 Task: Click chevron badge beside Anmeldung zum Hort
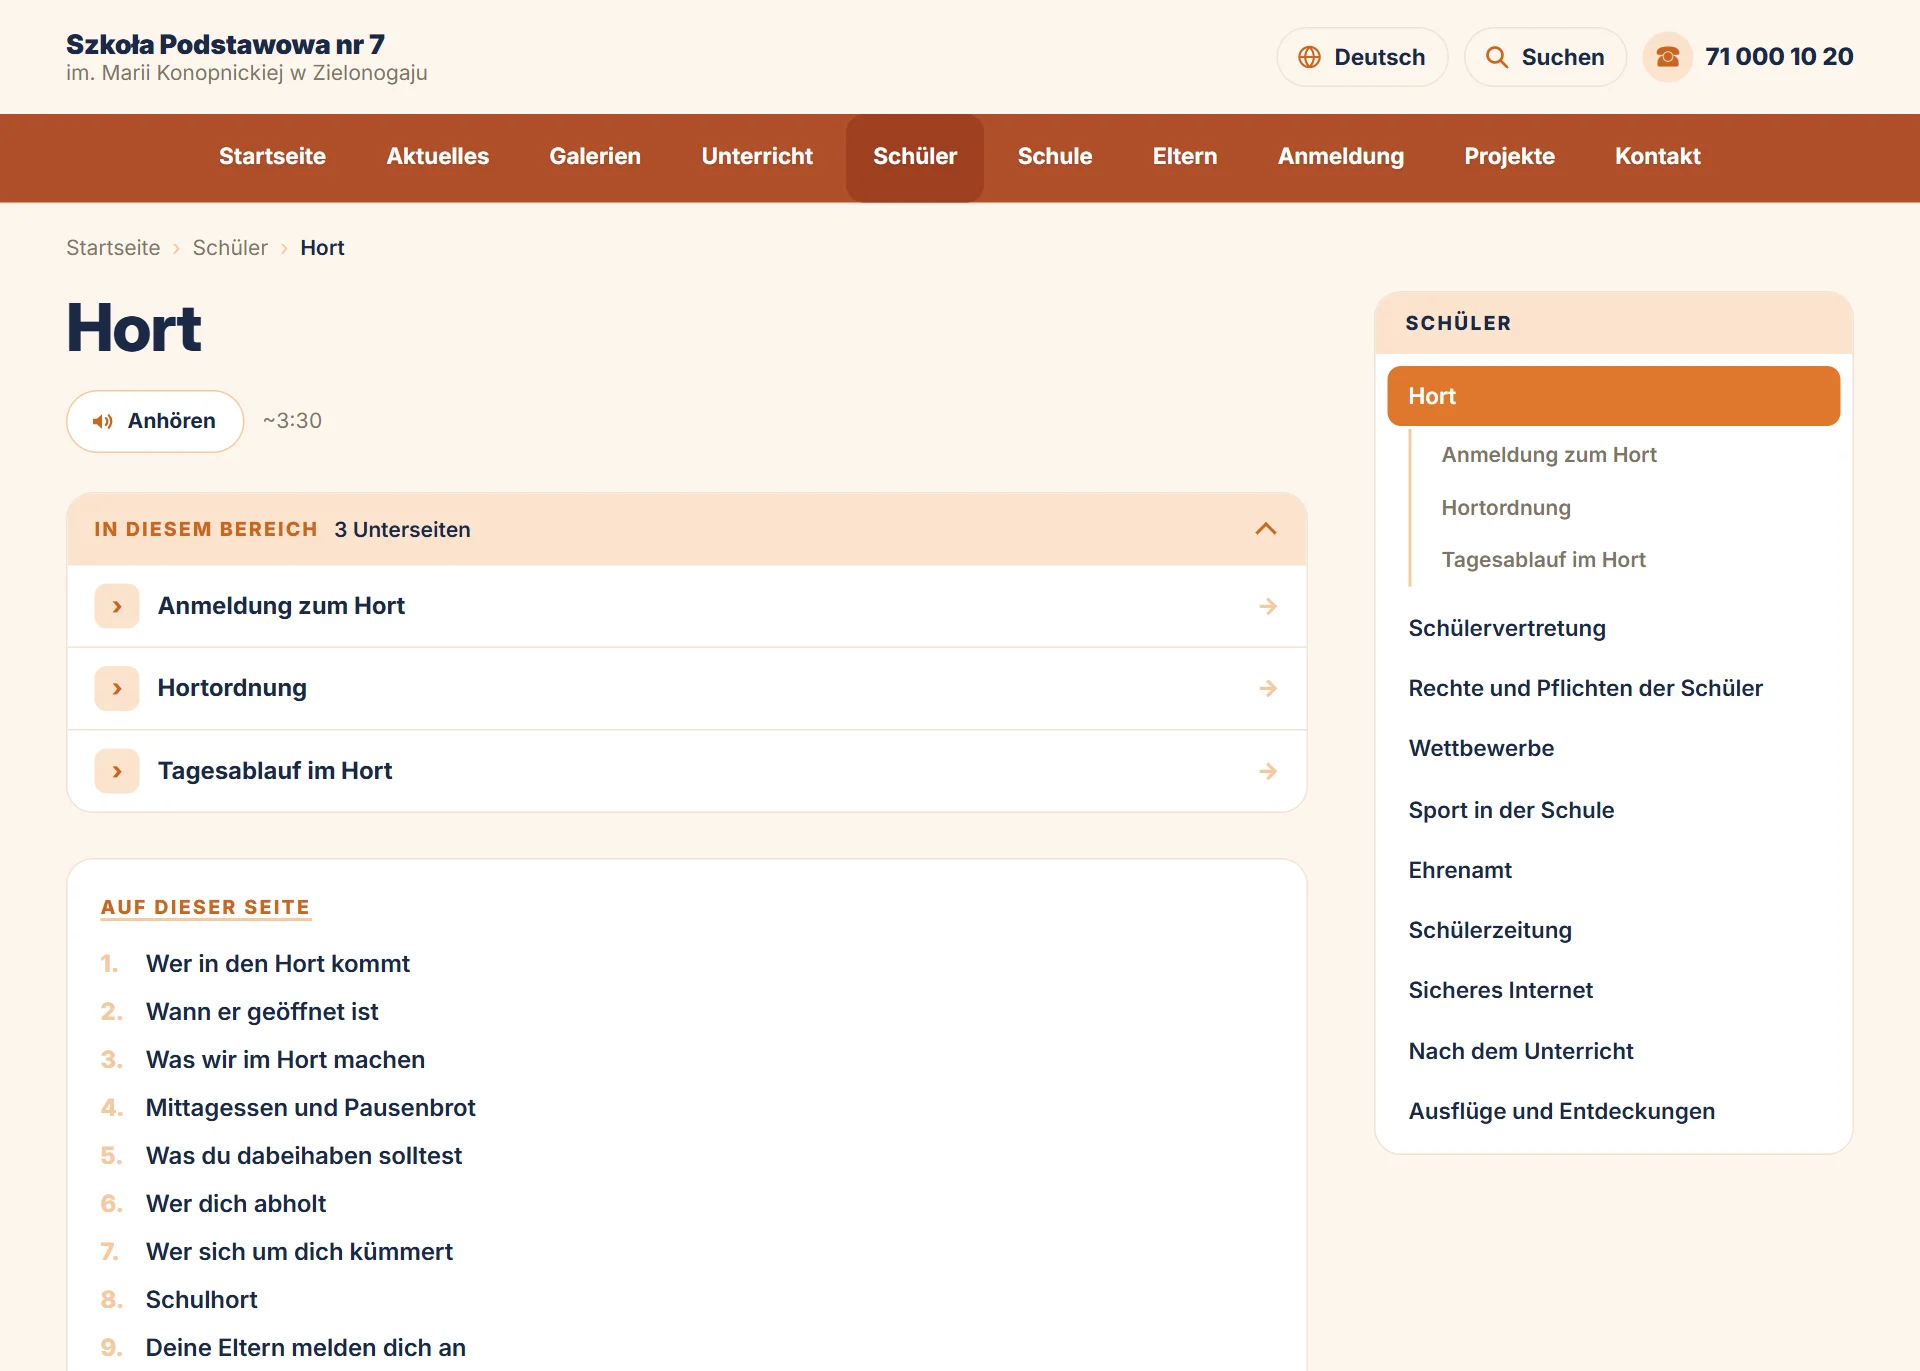(x=117, y=606)
